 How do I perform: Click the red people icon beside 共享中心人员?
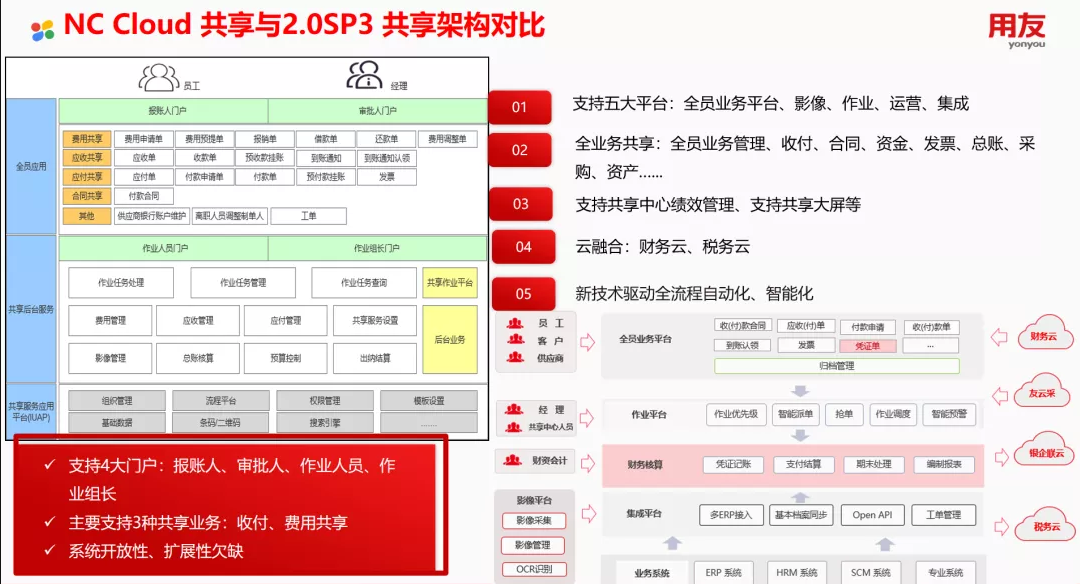[514, 427]
